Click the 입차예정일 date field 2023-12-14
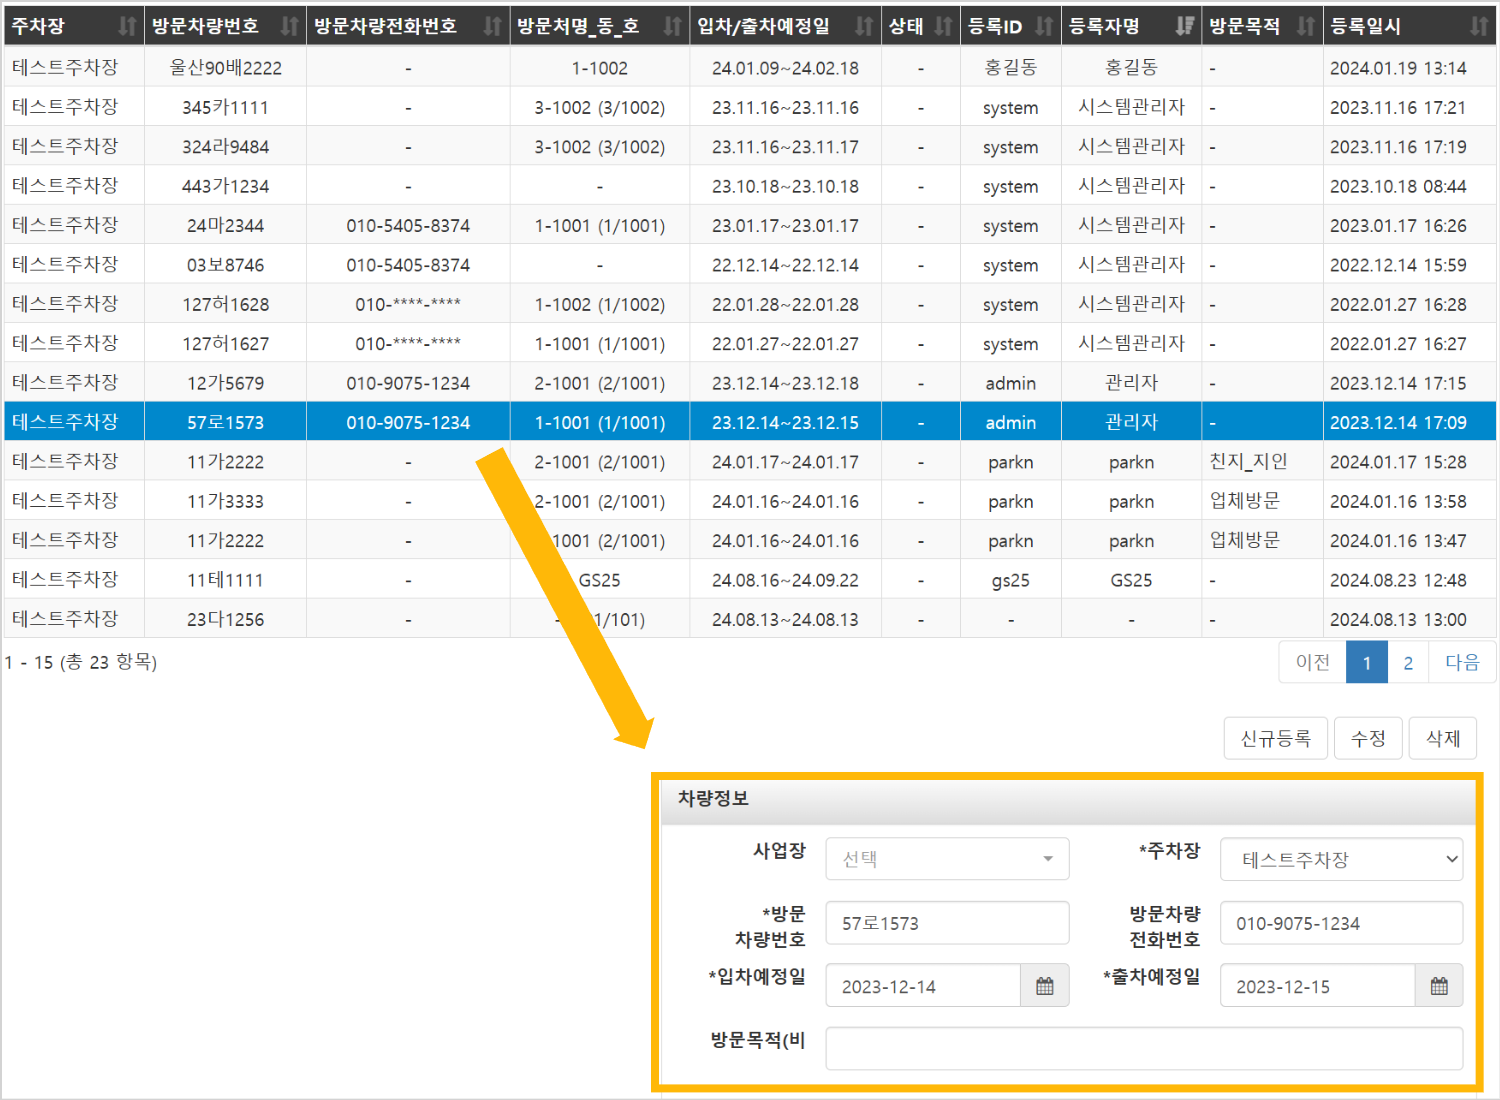 pyautogui.click(x=923, y=986)
